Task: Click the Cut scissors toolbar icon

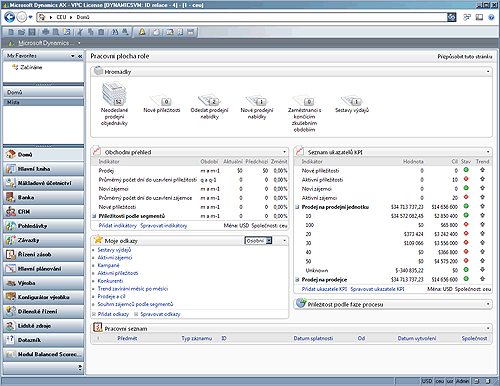Action: point(80,32)
